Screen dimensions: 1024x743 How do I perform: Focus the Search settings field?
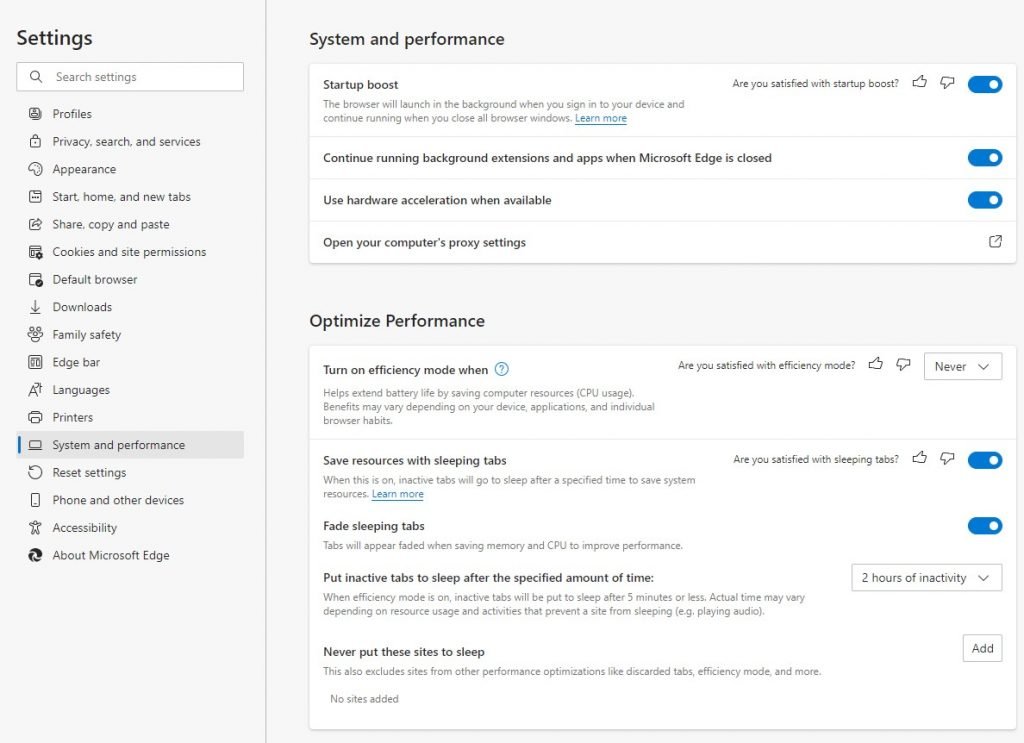click(x=131, y=76)
